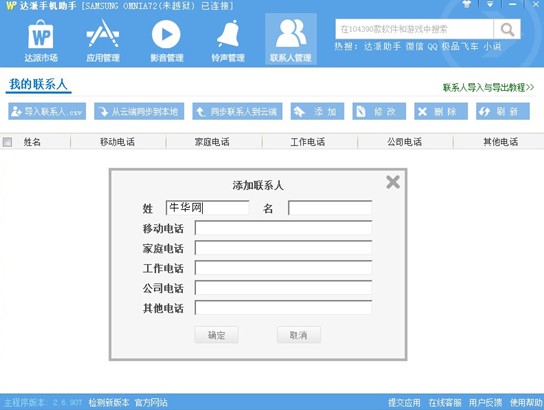Select 联系人管理 contacts tab
Viewport: 544px width, 410px height.
(x=291, y=39)
